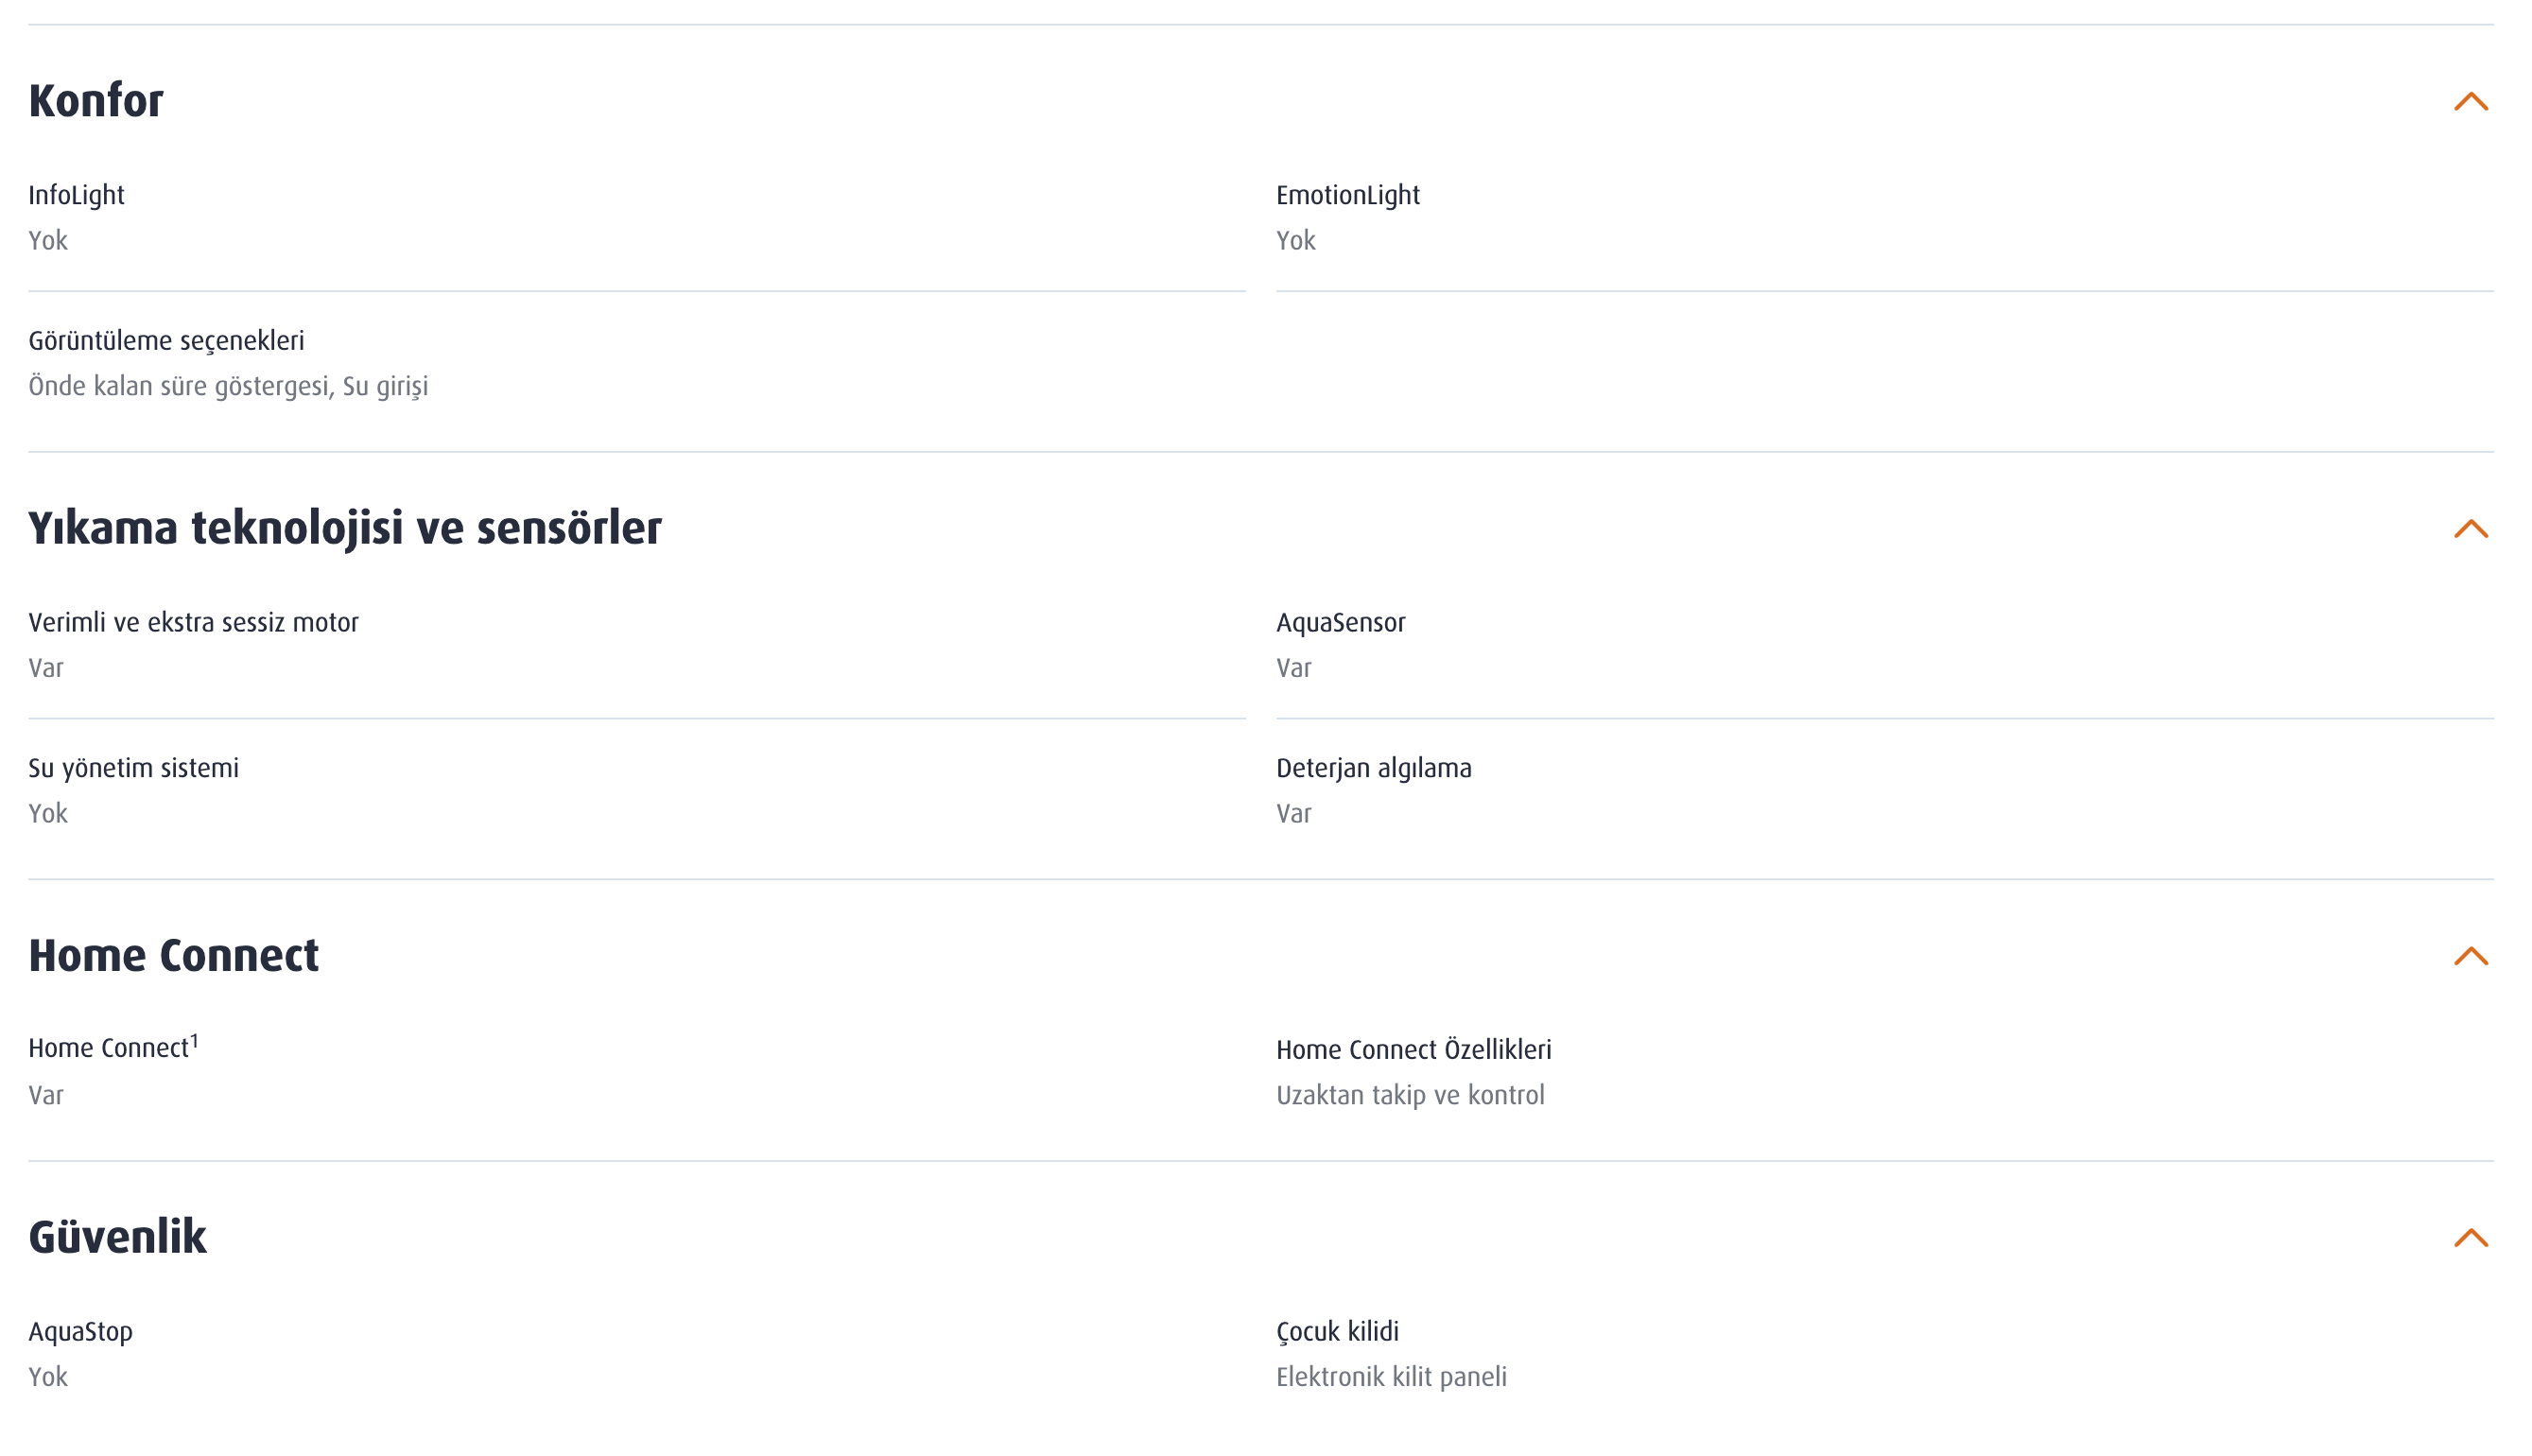This screenshot has width=2532, height=1456.
Task: Click the Yıkama teknolojisi ve sensörler heading
Action: click(x=345, y=529)
